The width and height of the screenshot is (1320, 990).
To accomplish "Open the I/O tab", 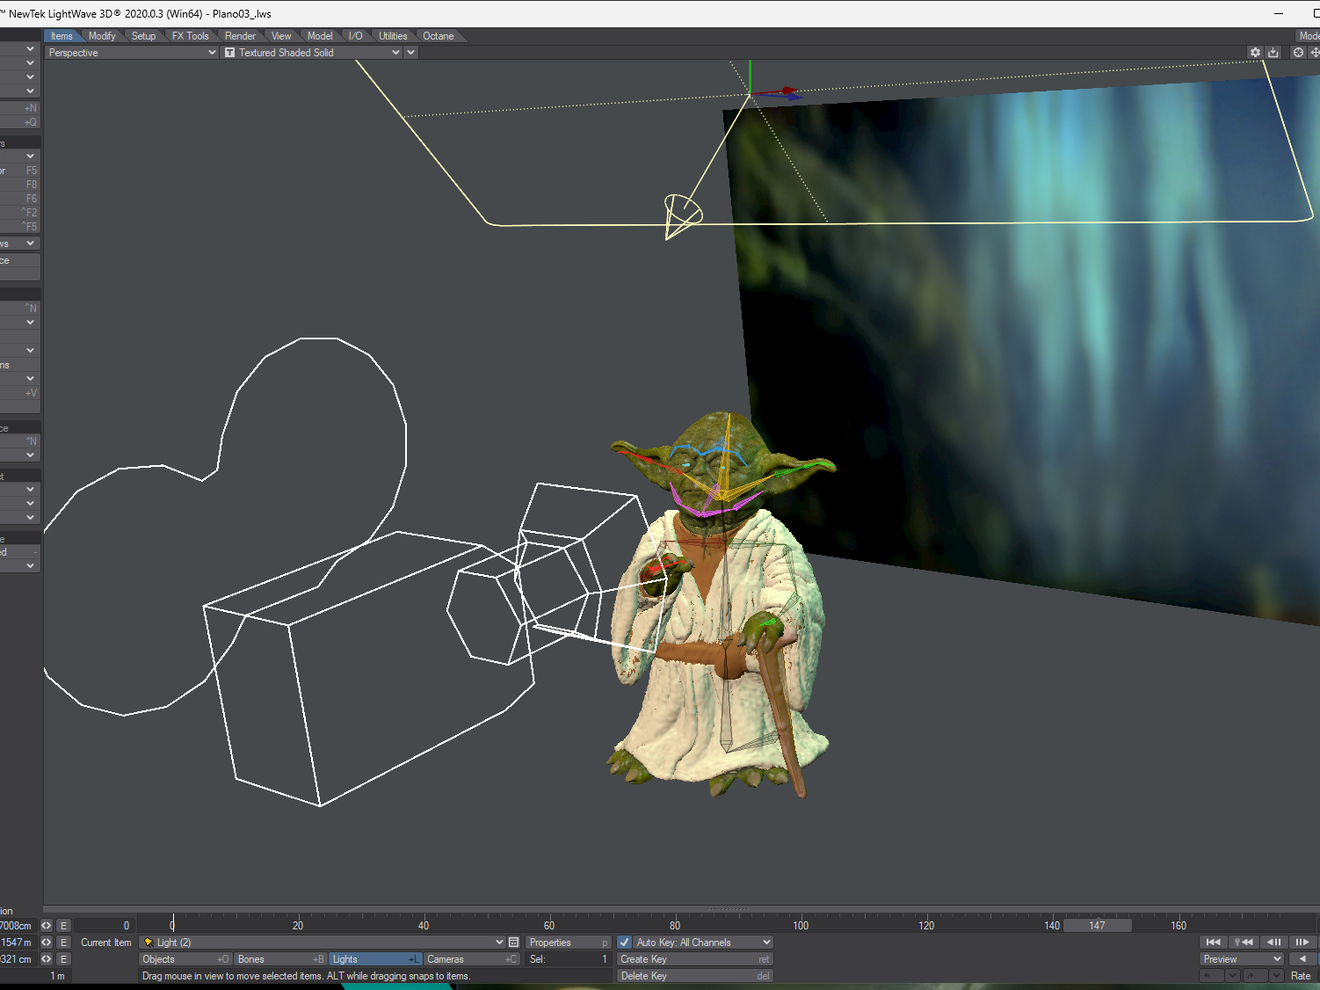I will (355, 36).
